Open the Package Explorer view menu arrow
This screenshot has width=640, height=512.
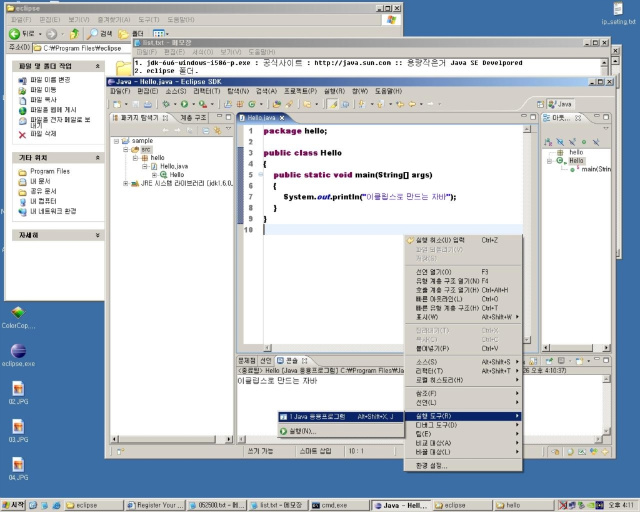point(229,129)
